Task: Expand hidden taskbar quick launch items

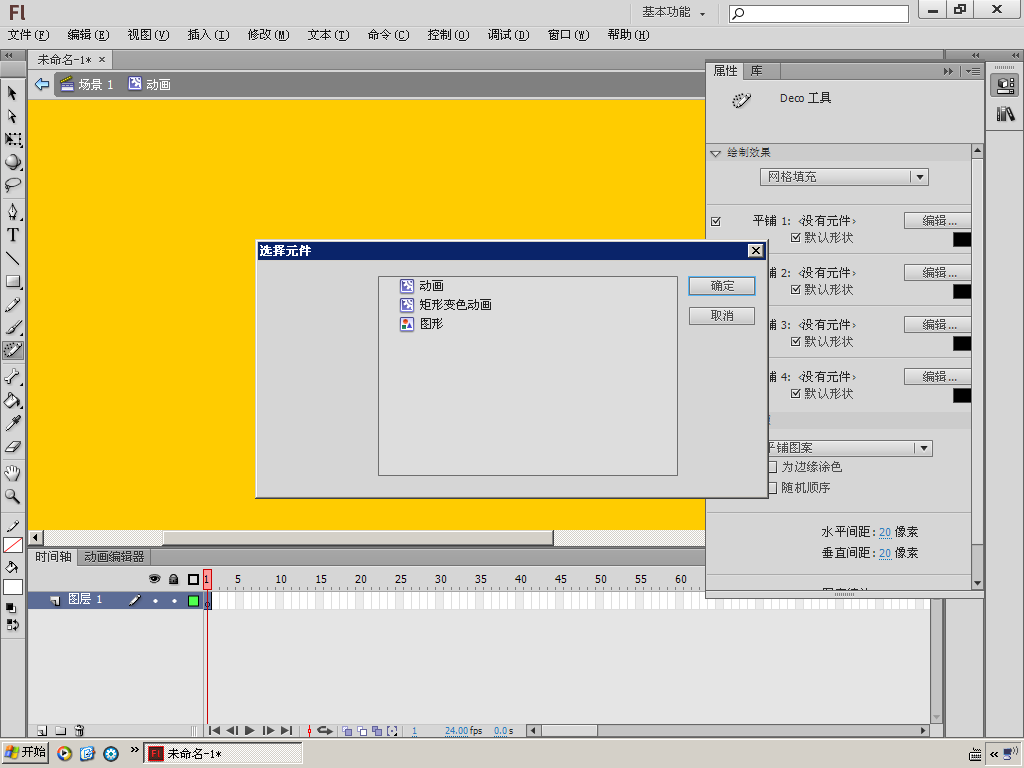Action: point(135,750)
